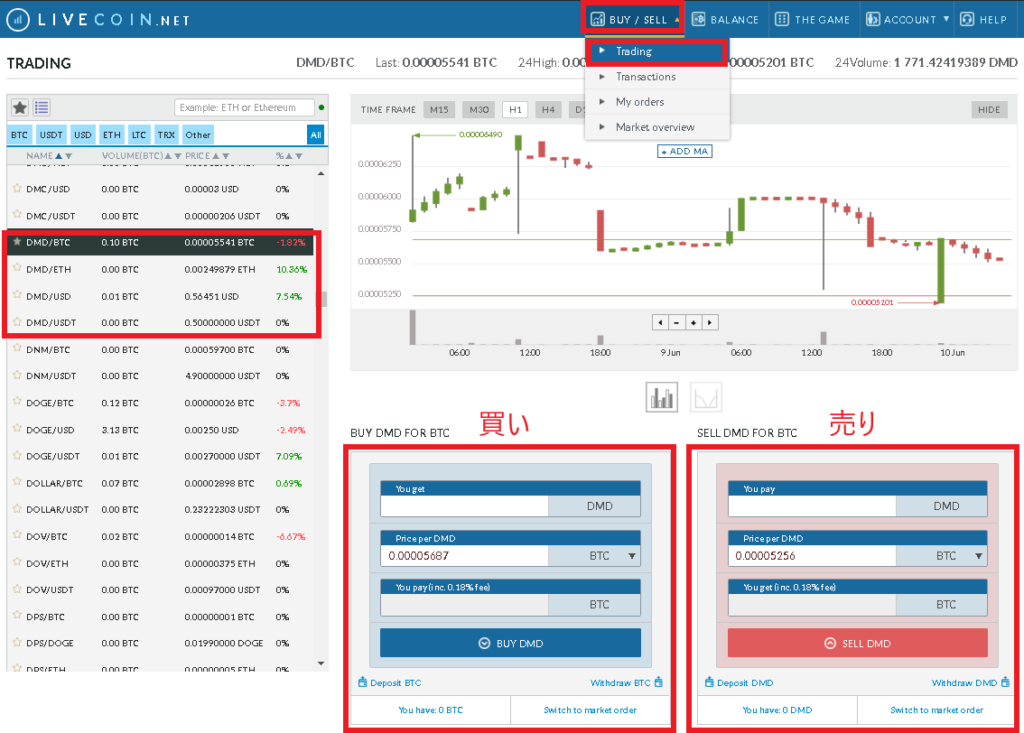Expand the Account dropdown
The image size is (1024, 733).
pos(907,20)
